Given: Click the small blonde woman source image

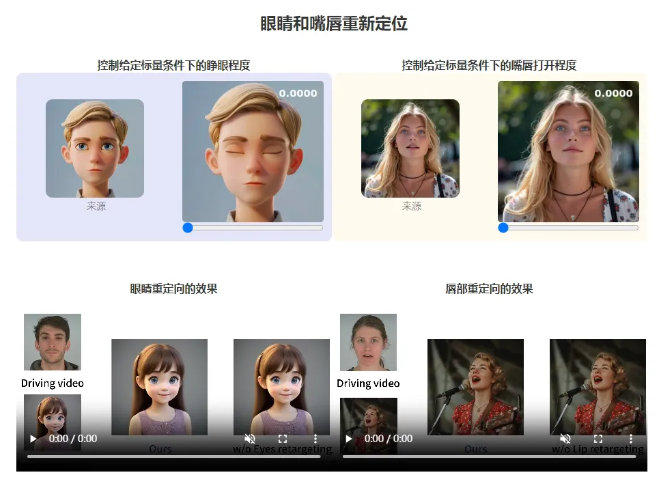Looking at the screenshot, I should click(x=410, y=148).
